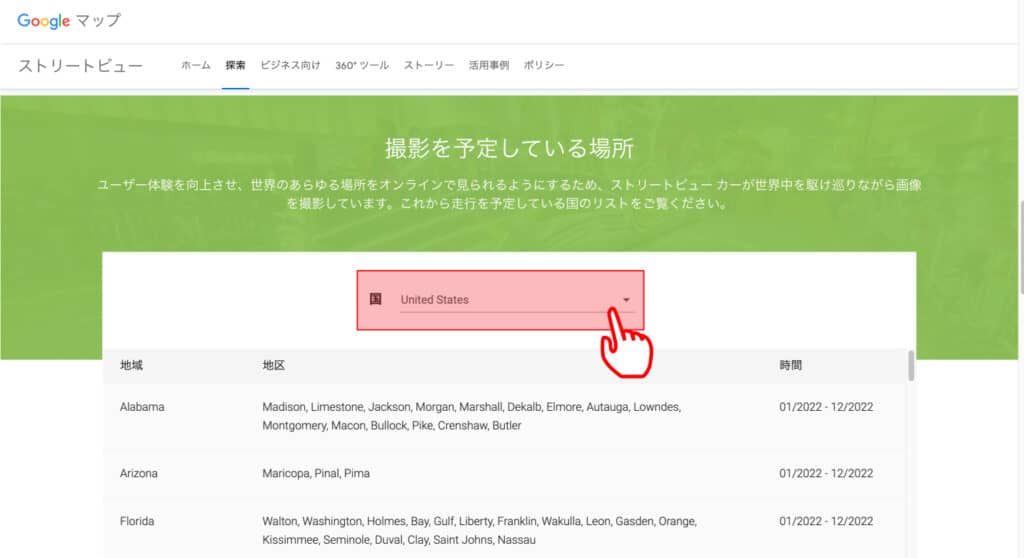The height and width of the screenshot is (558, 1024).
Task: Click the 国 label beside dropdown
Action: click(x=376, y=299)
